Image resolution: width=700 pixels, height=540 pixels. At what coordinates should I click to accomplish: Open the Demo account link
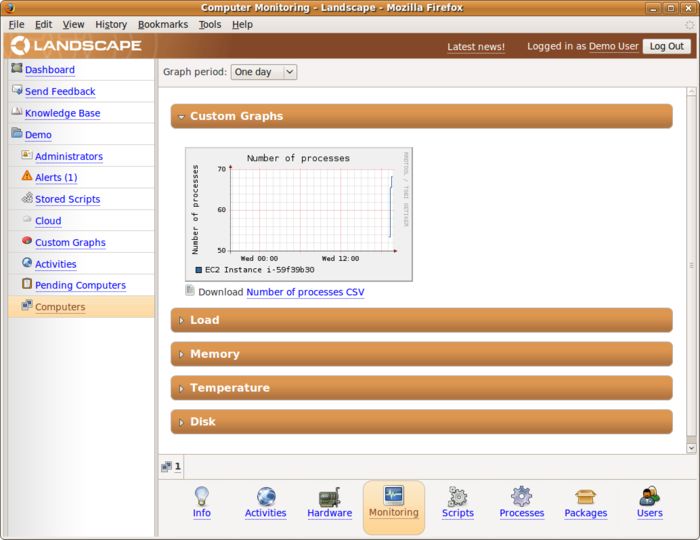tap(38, 135)
